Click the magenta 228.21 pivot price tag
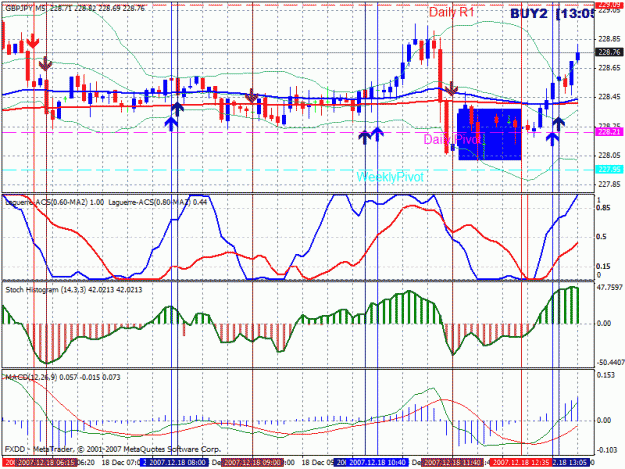Image resolution: width=625 pixels, height=469 pixels. [609, 132]
